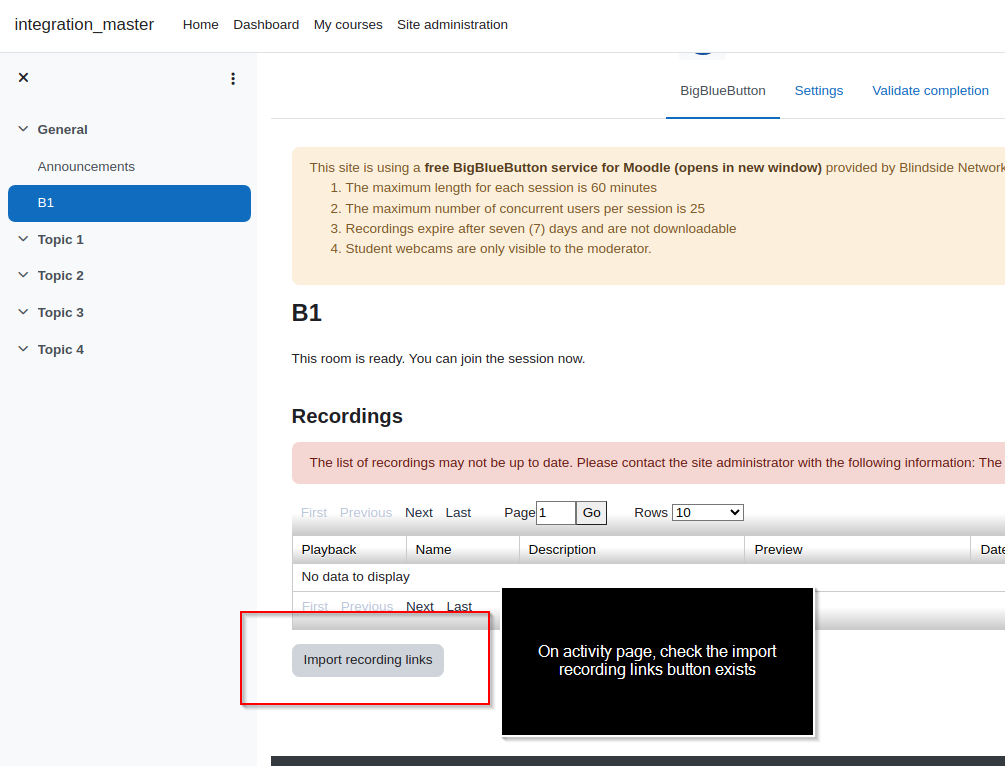Click Next in the bottom recordings pager
This screenshot has height=766, width=1005.
pos(420,606)
